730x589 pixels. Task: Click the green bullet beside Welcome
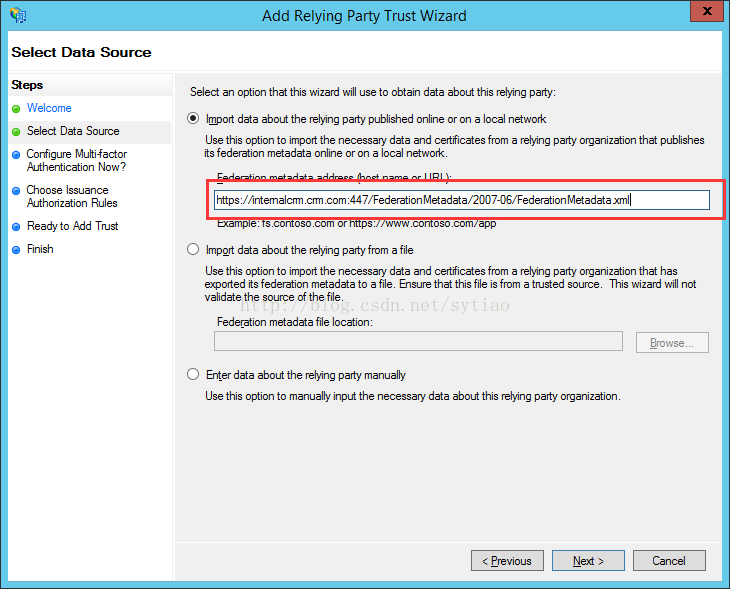pyautogui.click(x=16, y=109)
